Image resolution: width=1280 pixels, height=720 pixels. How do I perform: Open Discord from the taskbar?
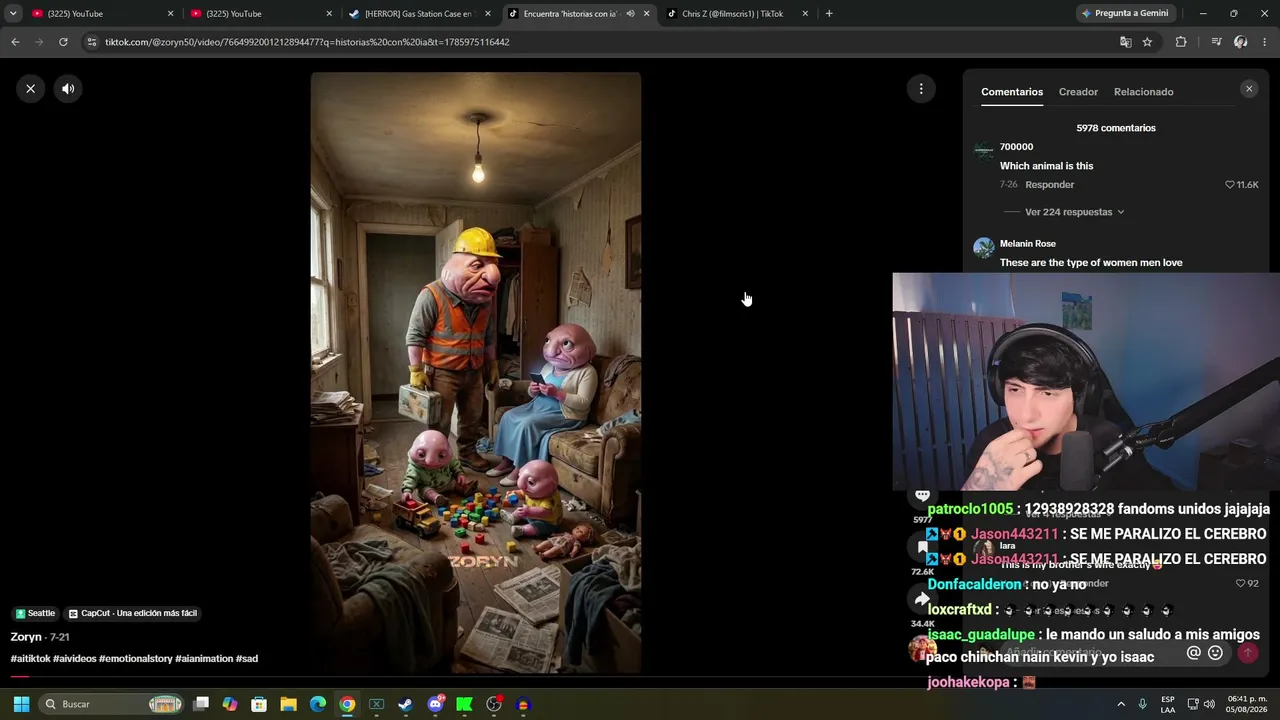(435, 704)
